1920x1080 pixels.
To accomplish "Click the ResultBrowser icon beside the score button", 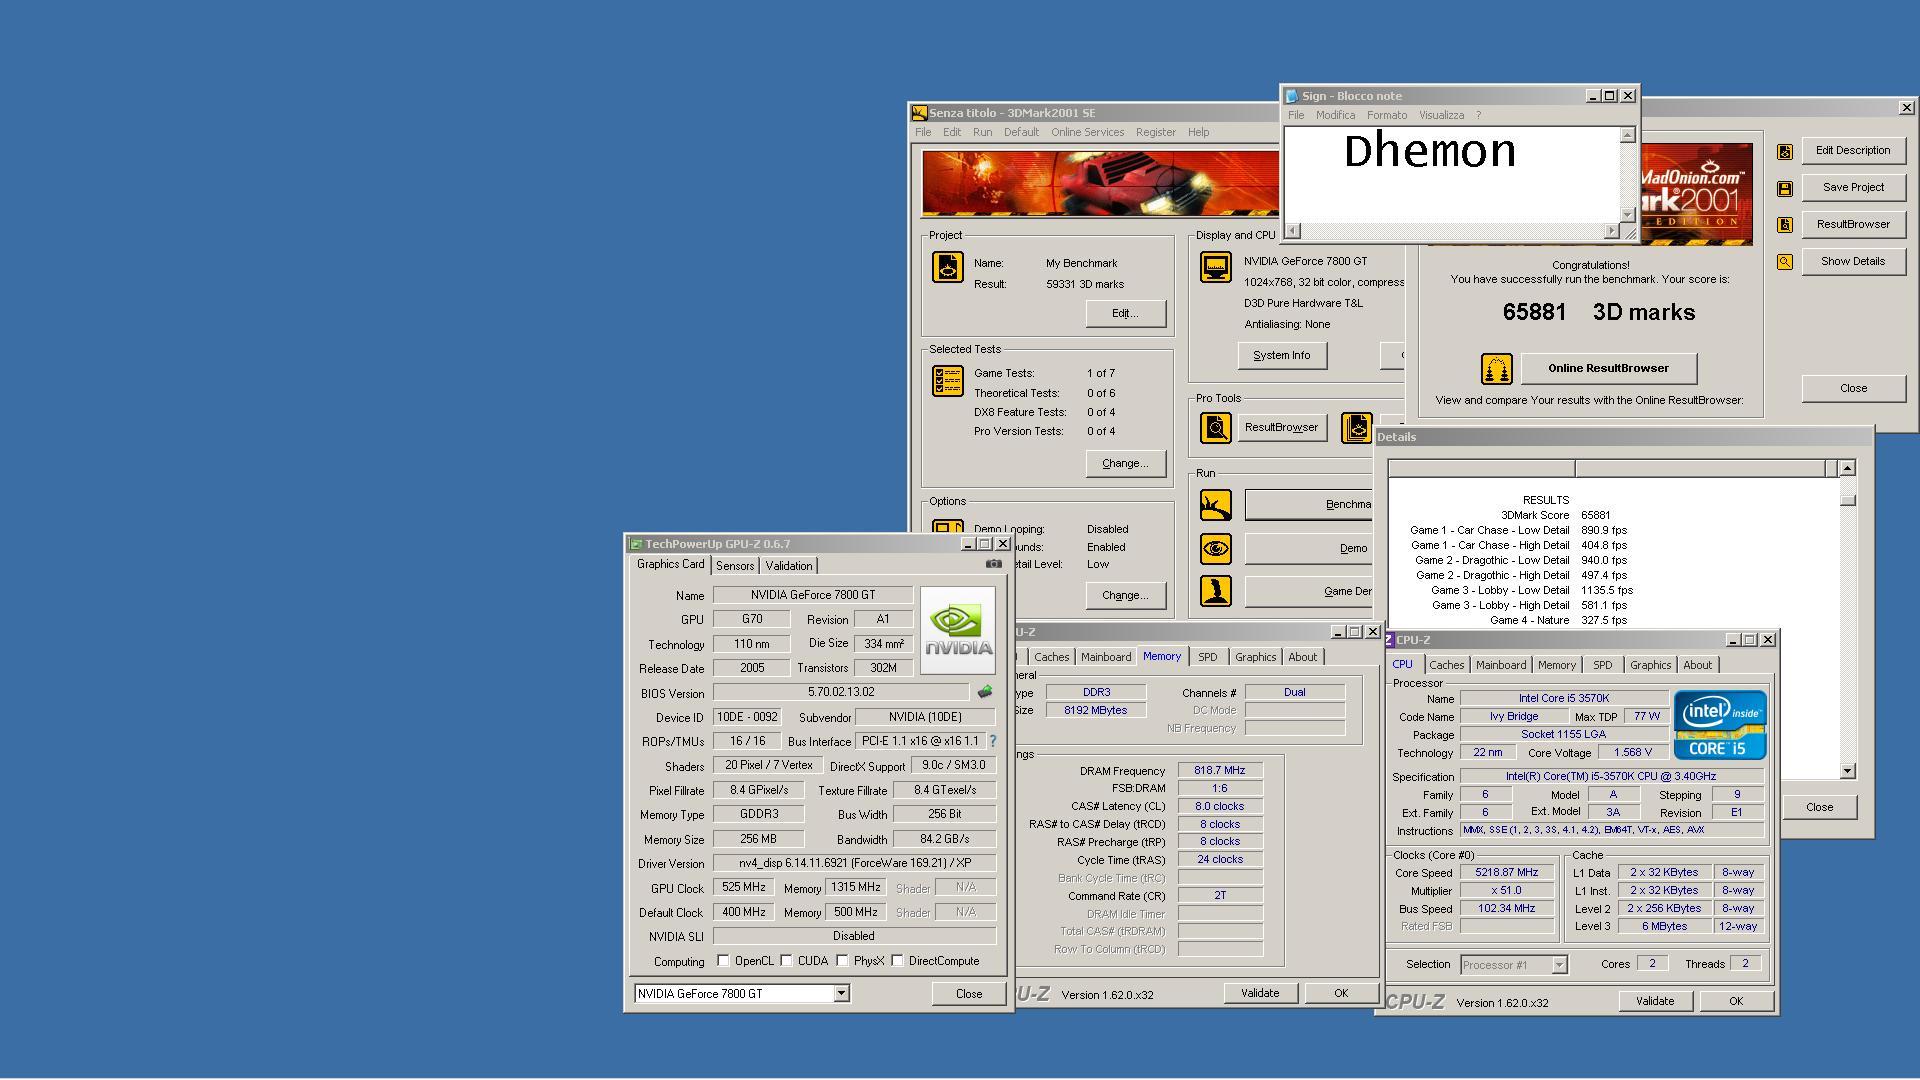I will [1785, 225].
